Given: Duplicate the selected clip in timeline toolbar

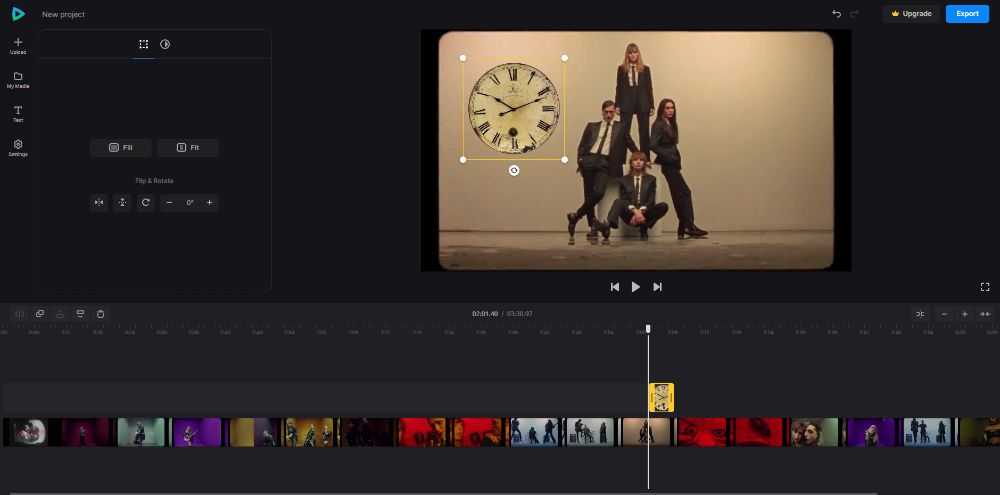Looking at the screenshot, I should [40, 314].
